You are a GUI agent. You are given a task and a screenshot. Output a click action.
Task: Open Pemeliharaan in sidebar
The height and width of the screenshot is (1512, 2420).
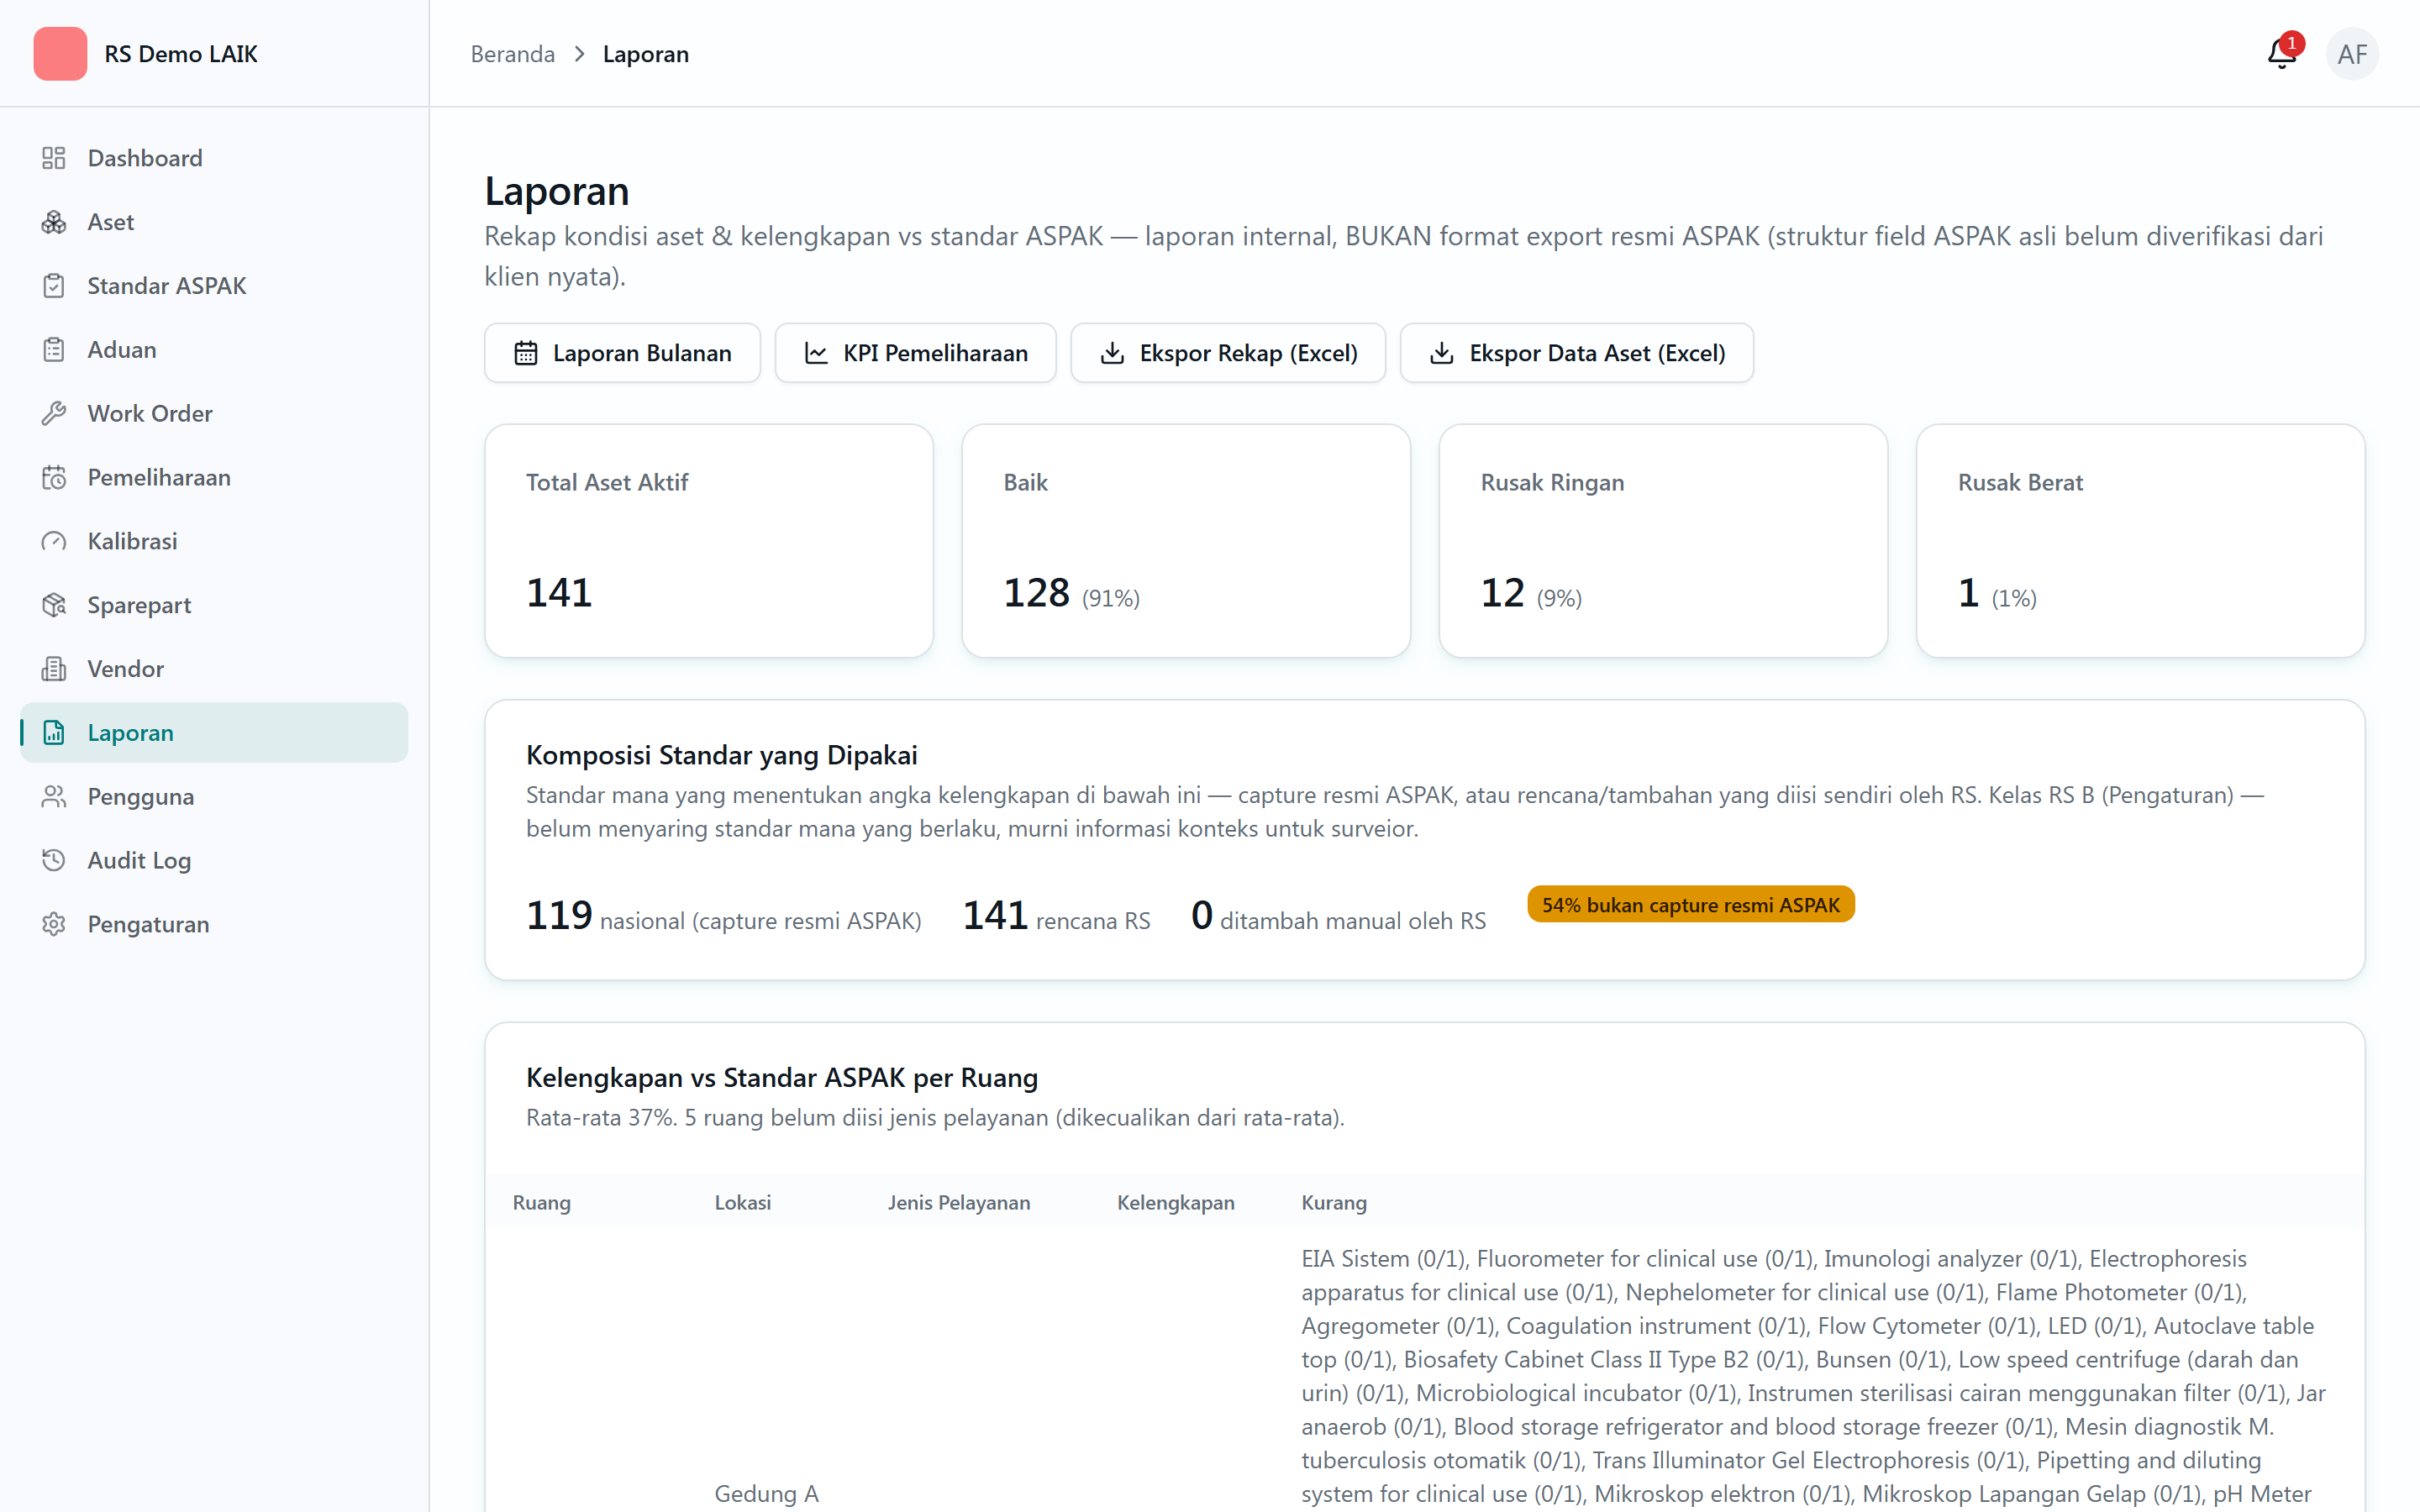coord(214,477)
